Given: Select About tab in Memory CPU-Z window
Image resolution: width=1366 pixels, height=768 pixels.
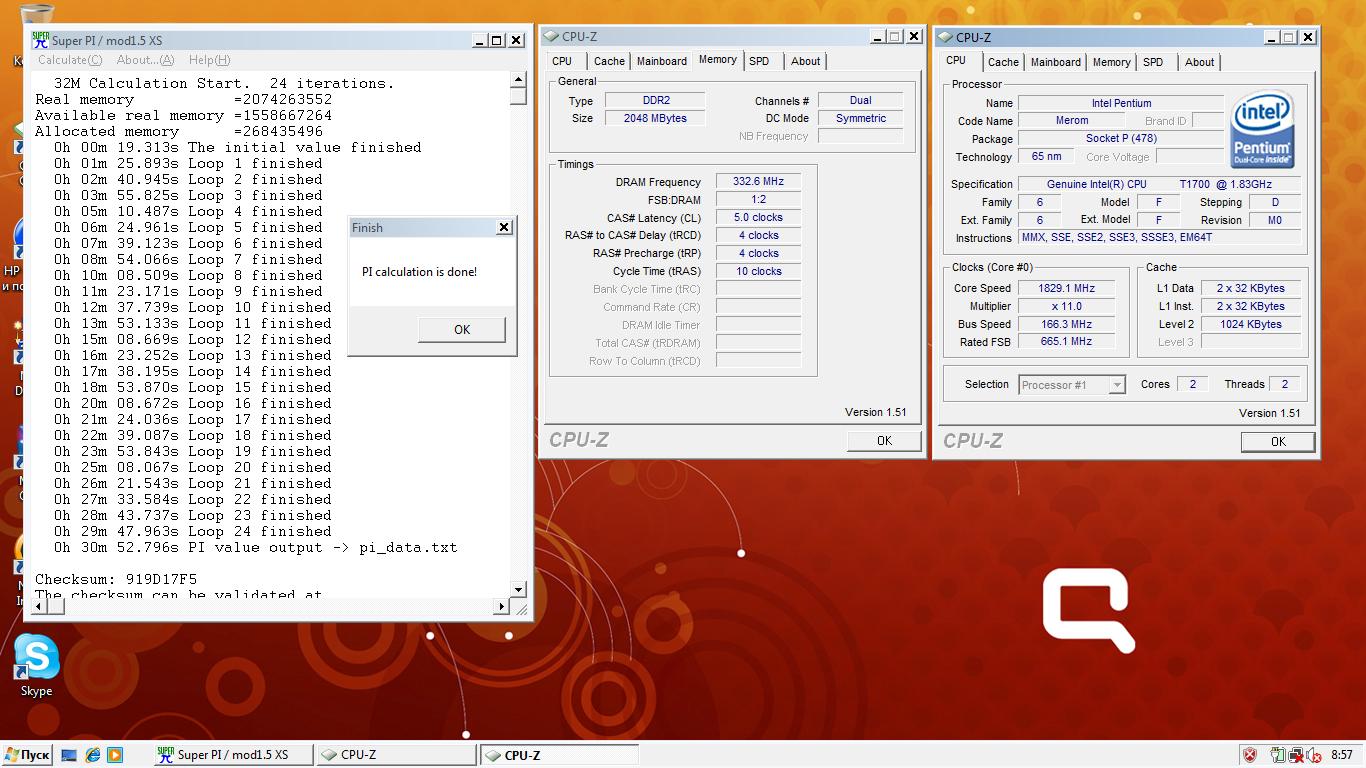Looking at the screenshot, I should (806, 61).
